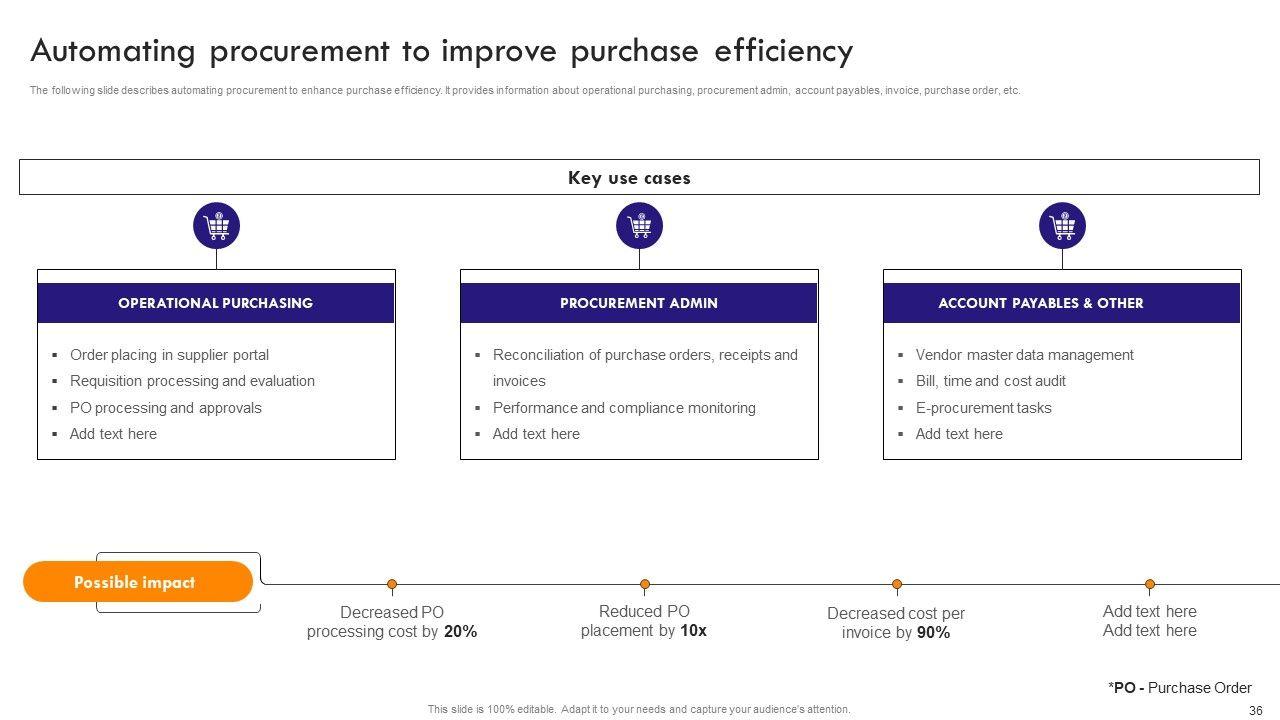Image resolution: width=1280 pixels, height=720 pixels.
Task: Click 'Bill, time and cost audit' bullet
Action: 991,381
